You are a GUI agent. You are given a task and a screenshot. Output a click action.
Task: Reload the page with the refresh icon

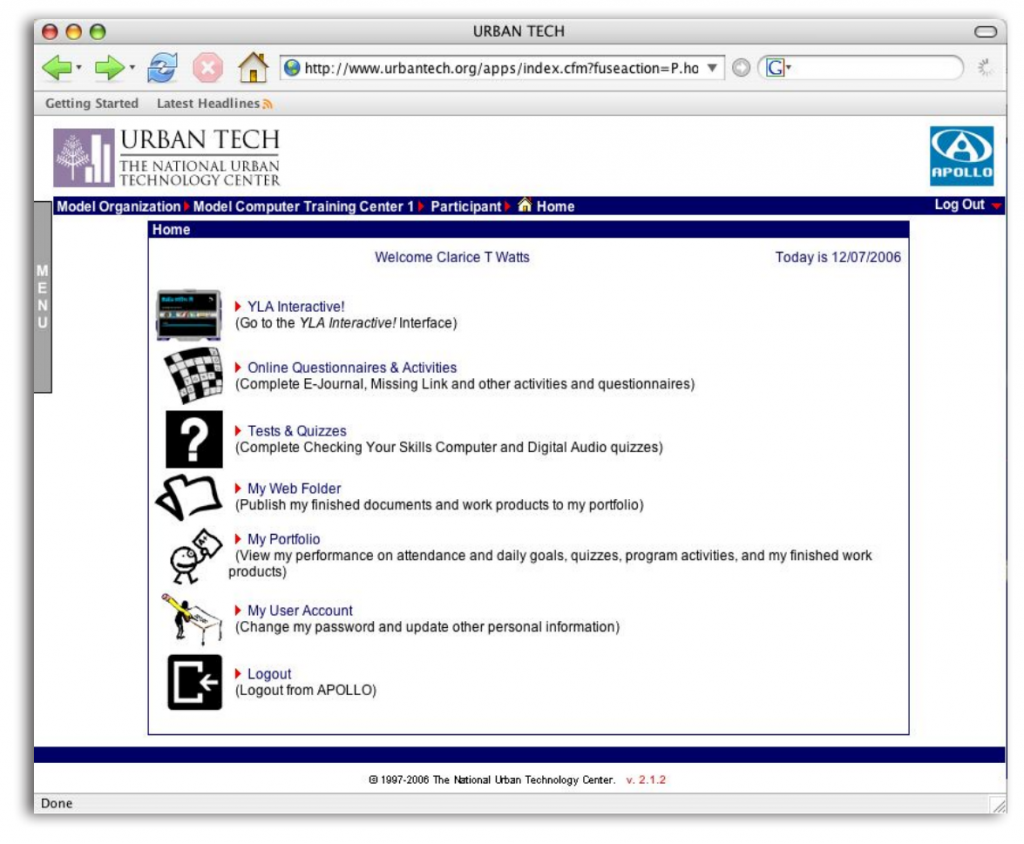pyautogui.click(x=162, y=67)
